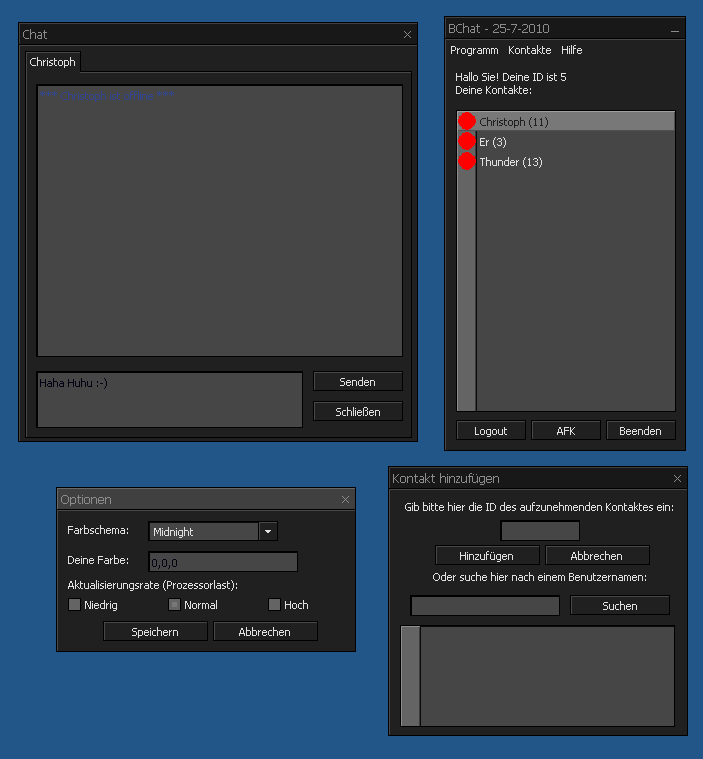
Task: Open the Kontakte menu
Action: 529,50
